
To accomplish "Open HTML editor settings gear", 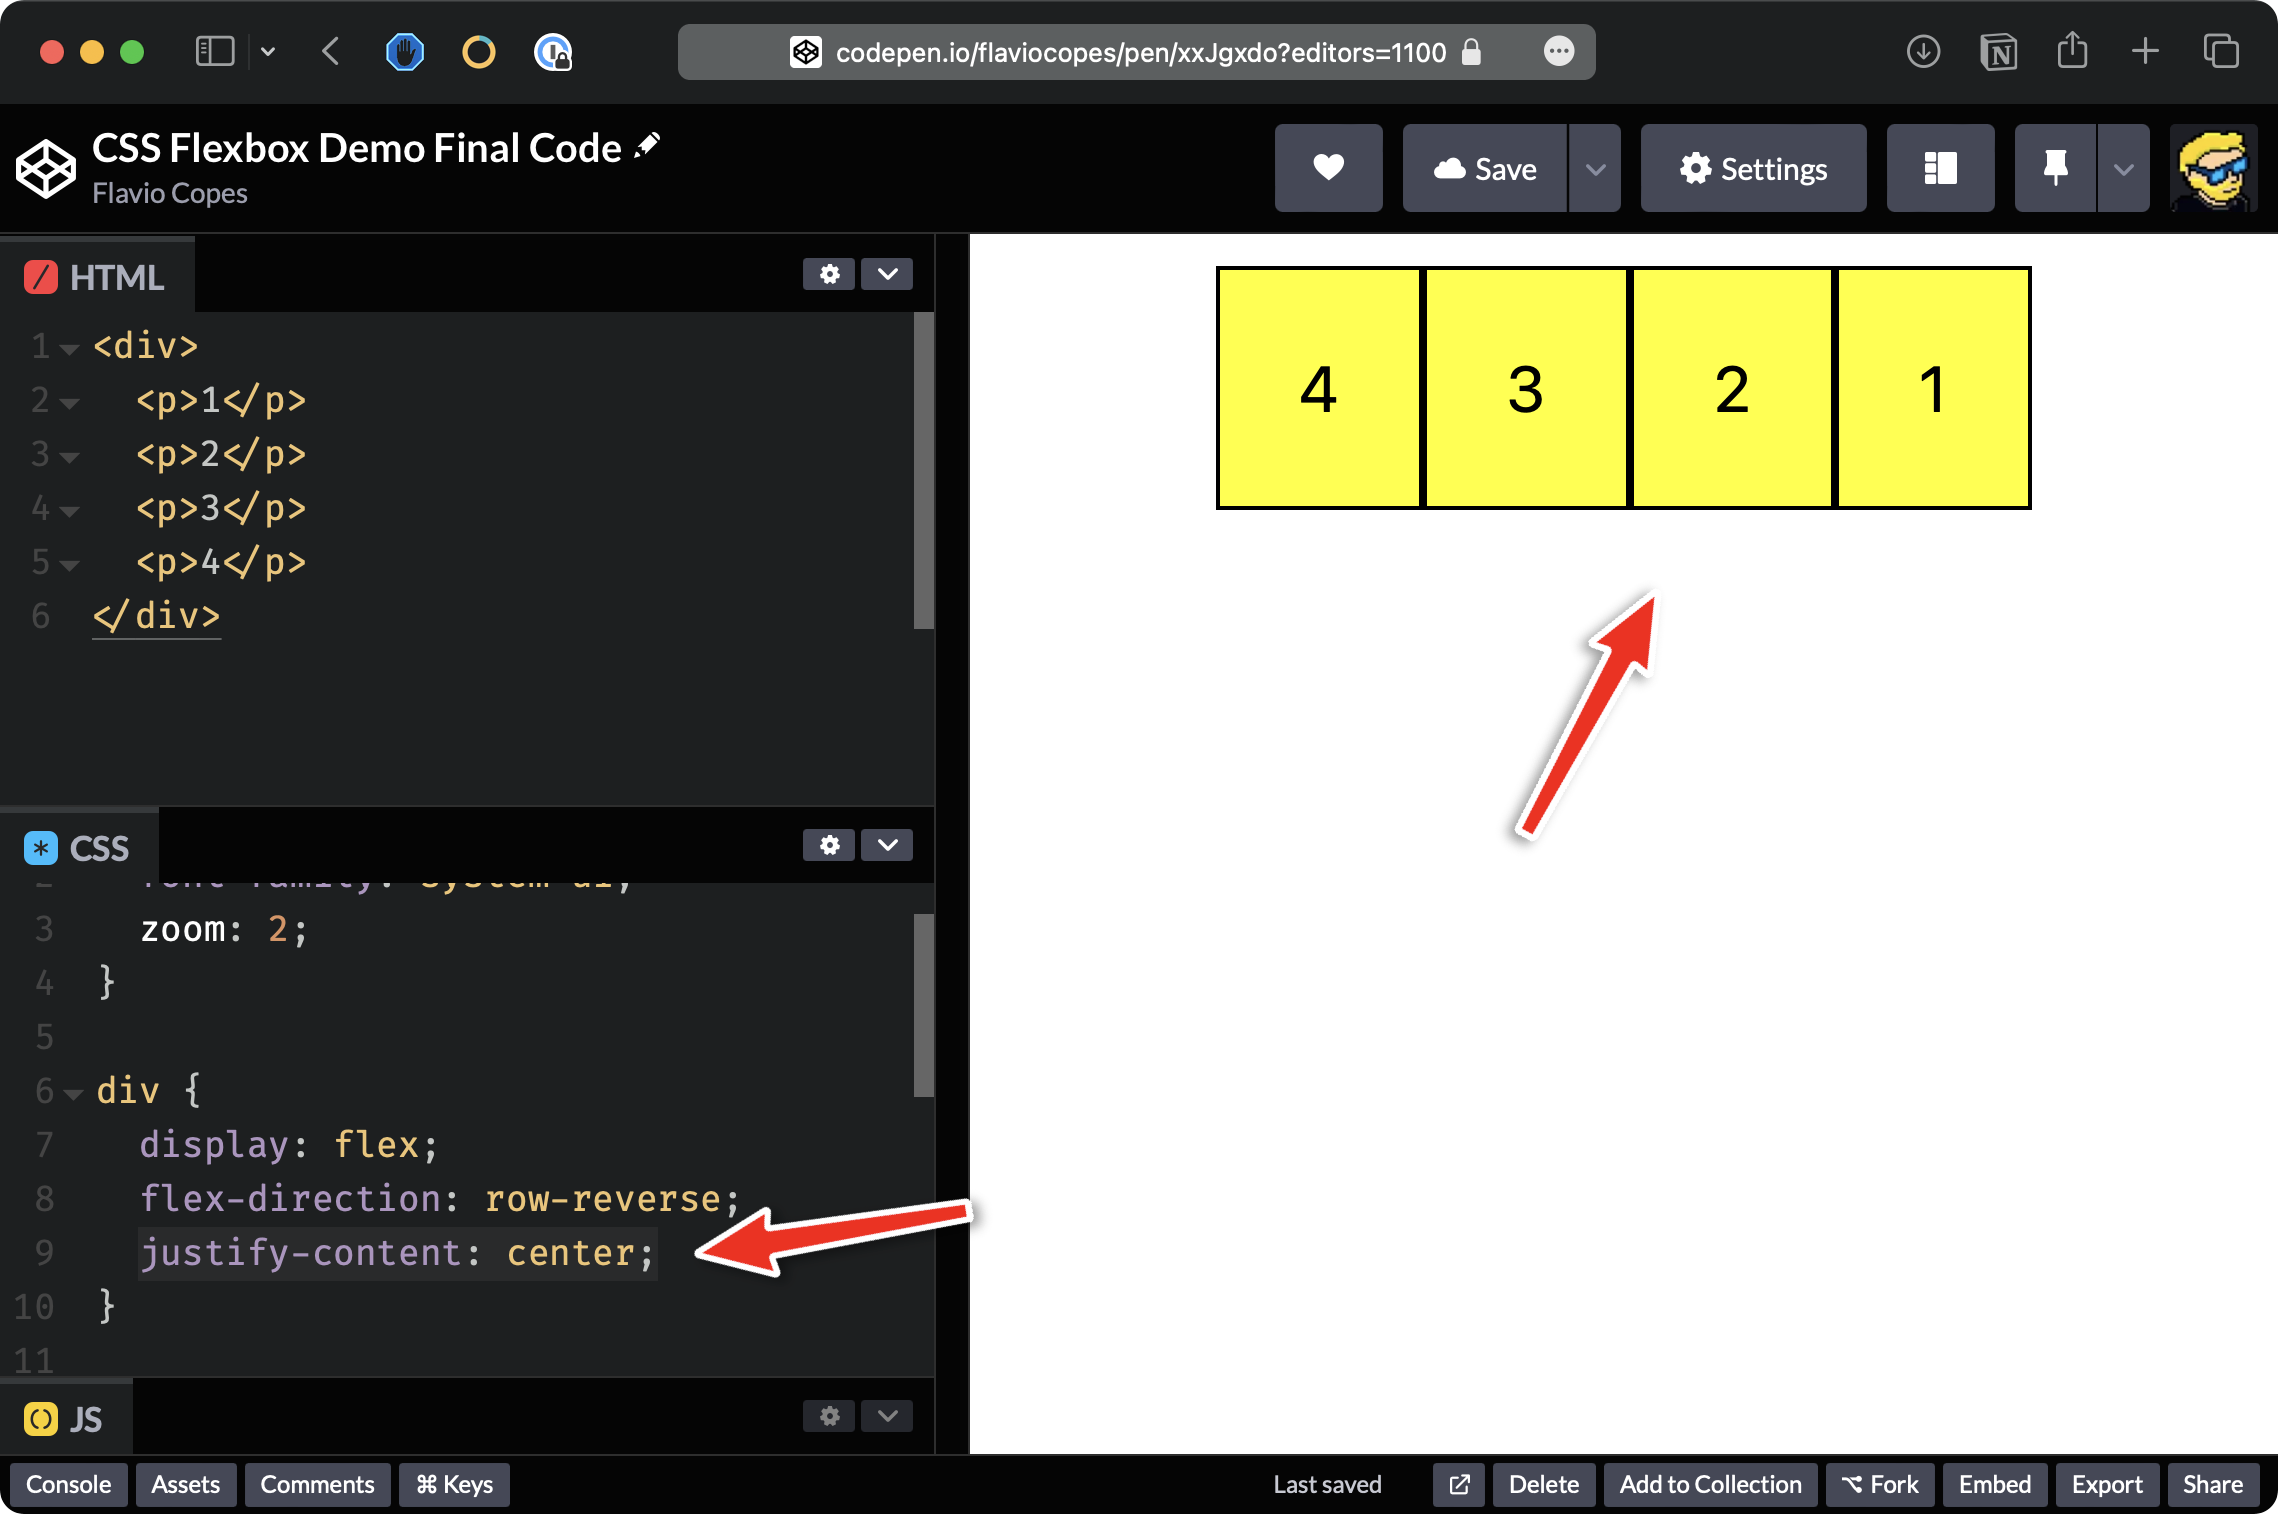I will pyautogui.click(x=829, y=274).
